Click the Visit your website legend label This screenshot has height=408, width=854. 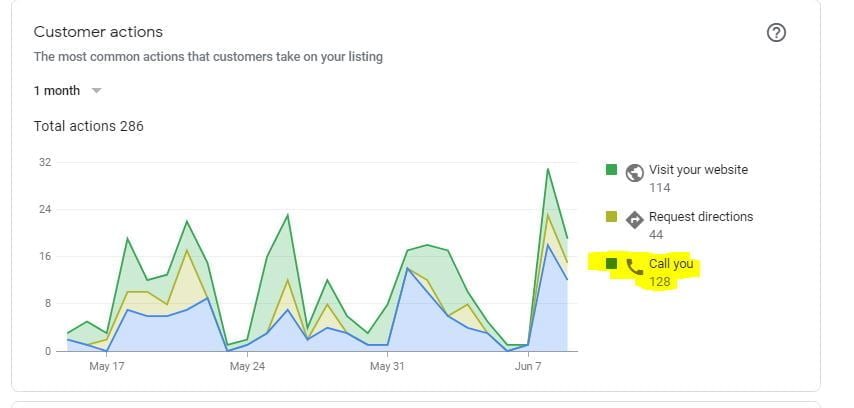click(698, 169)
